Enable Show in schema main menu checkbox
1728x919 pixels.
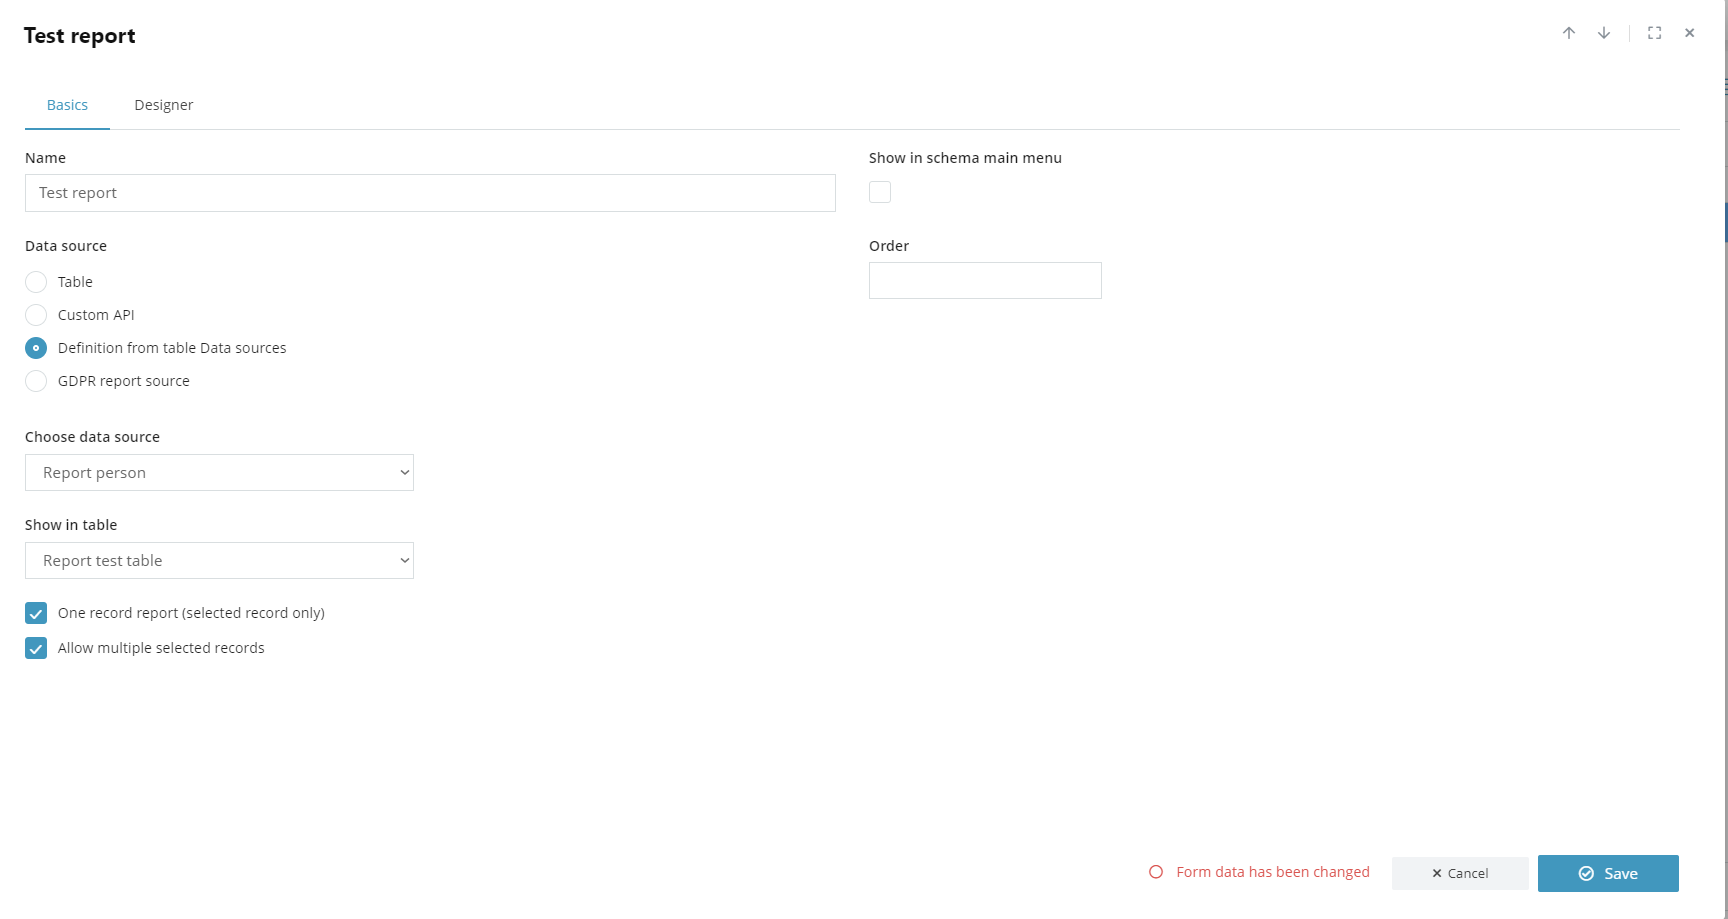pyautogui.click(x=880, y=192)
